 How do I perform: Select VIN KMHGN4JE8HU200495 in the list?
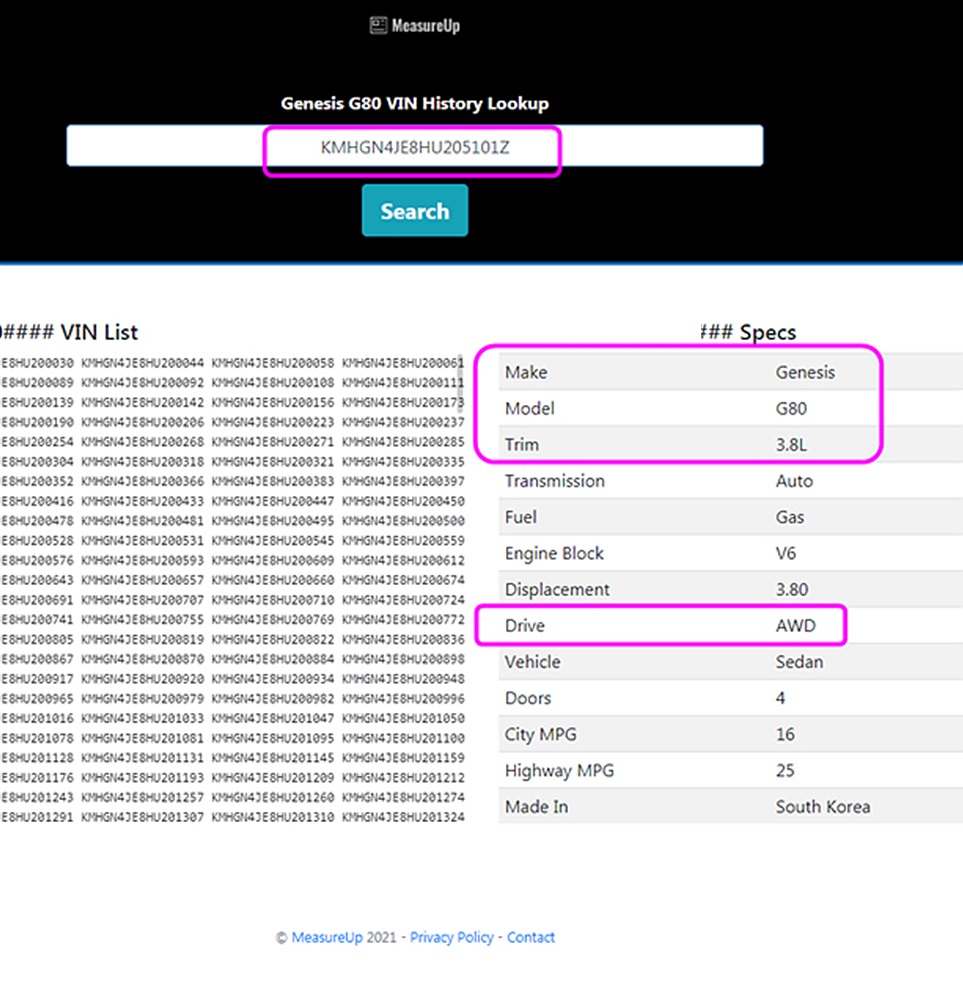pos(273,521)
